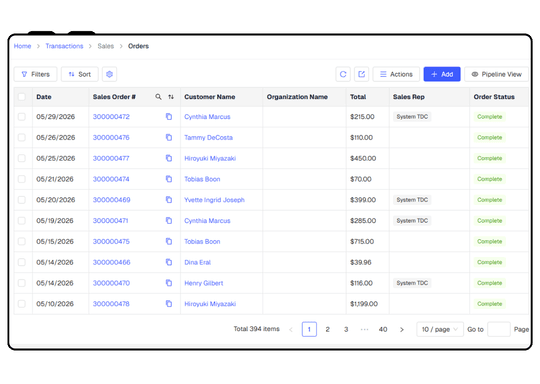Open customer Tammy DeCosta

click(x=208, y=137)
